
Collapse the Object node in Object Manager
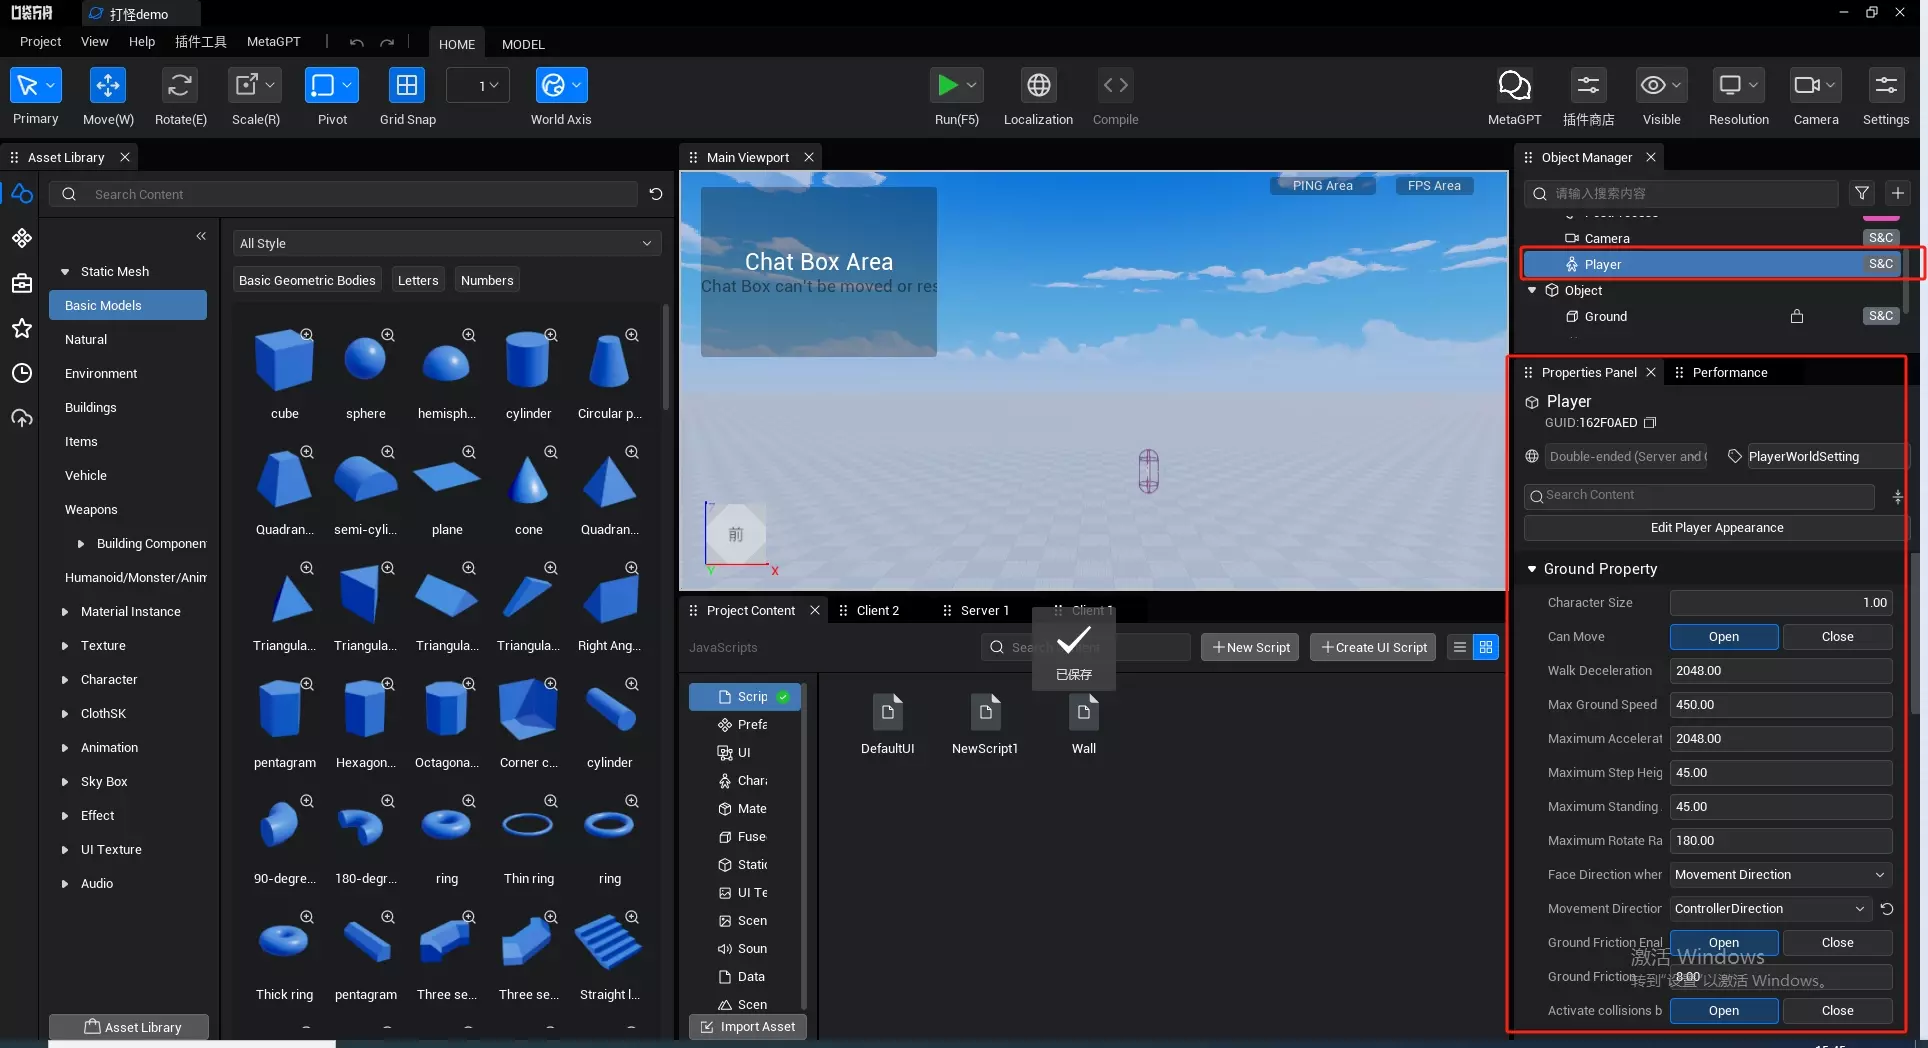coord(1532,290)
